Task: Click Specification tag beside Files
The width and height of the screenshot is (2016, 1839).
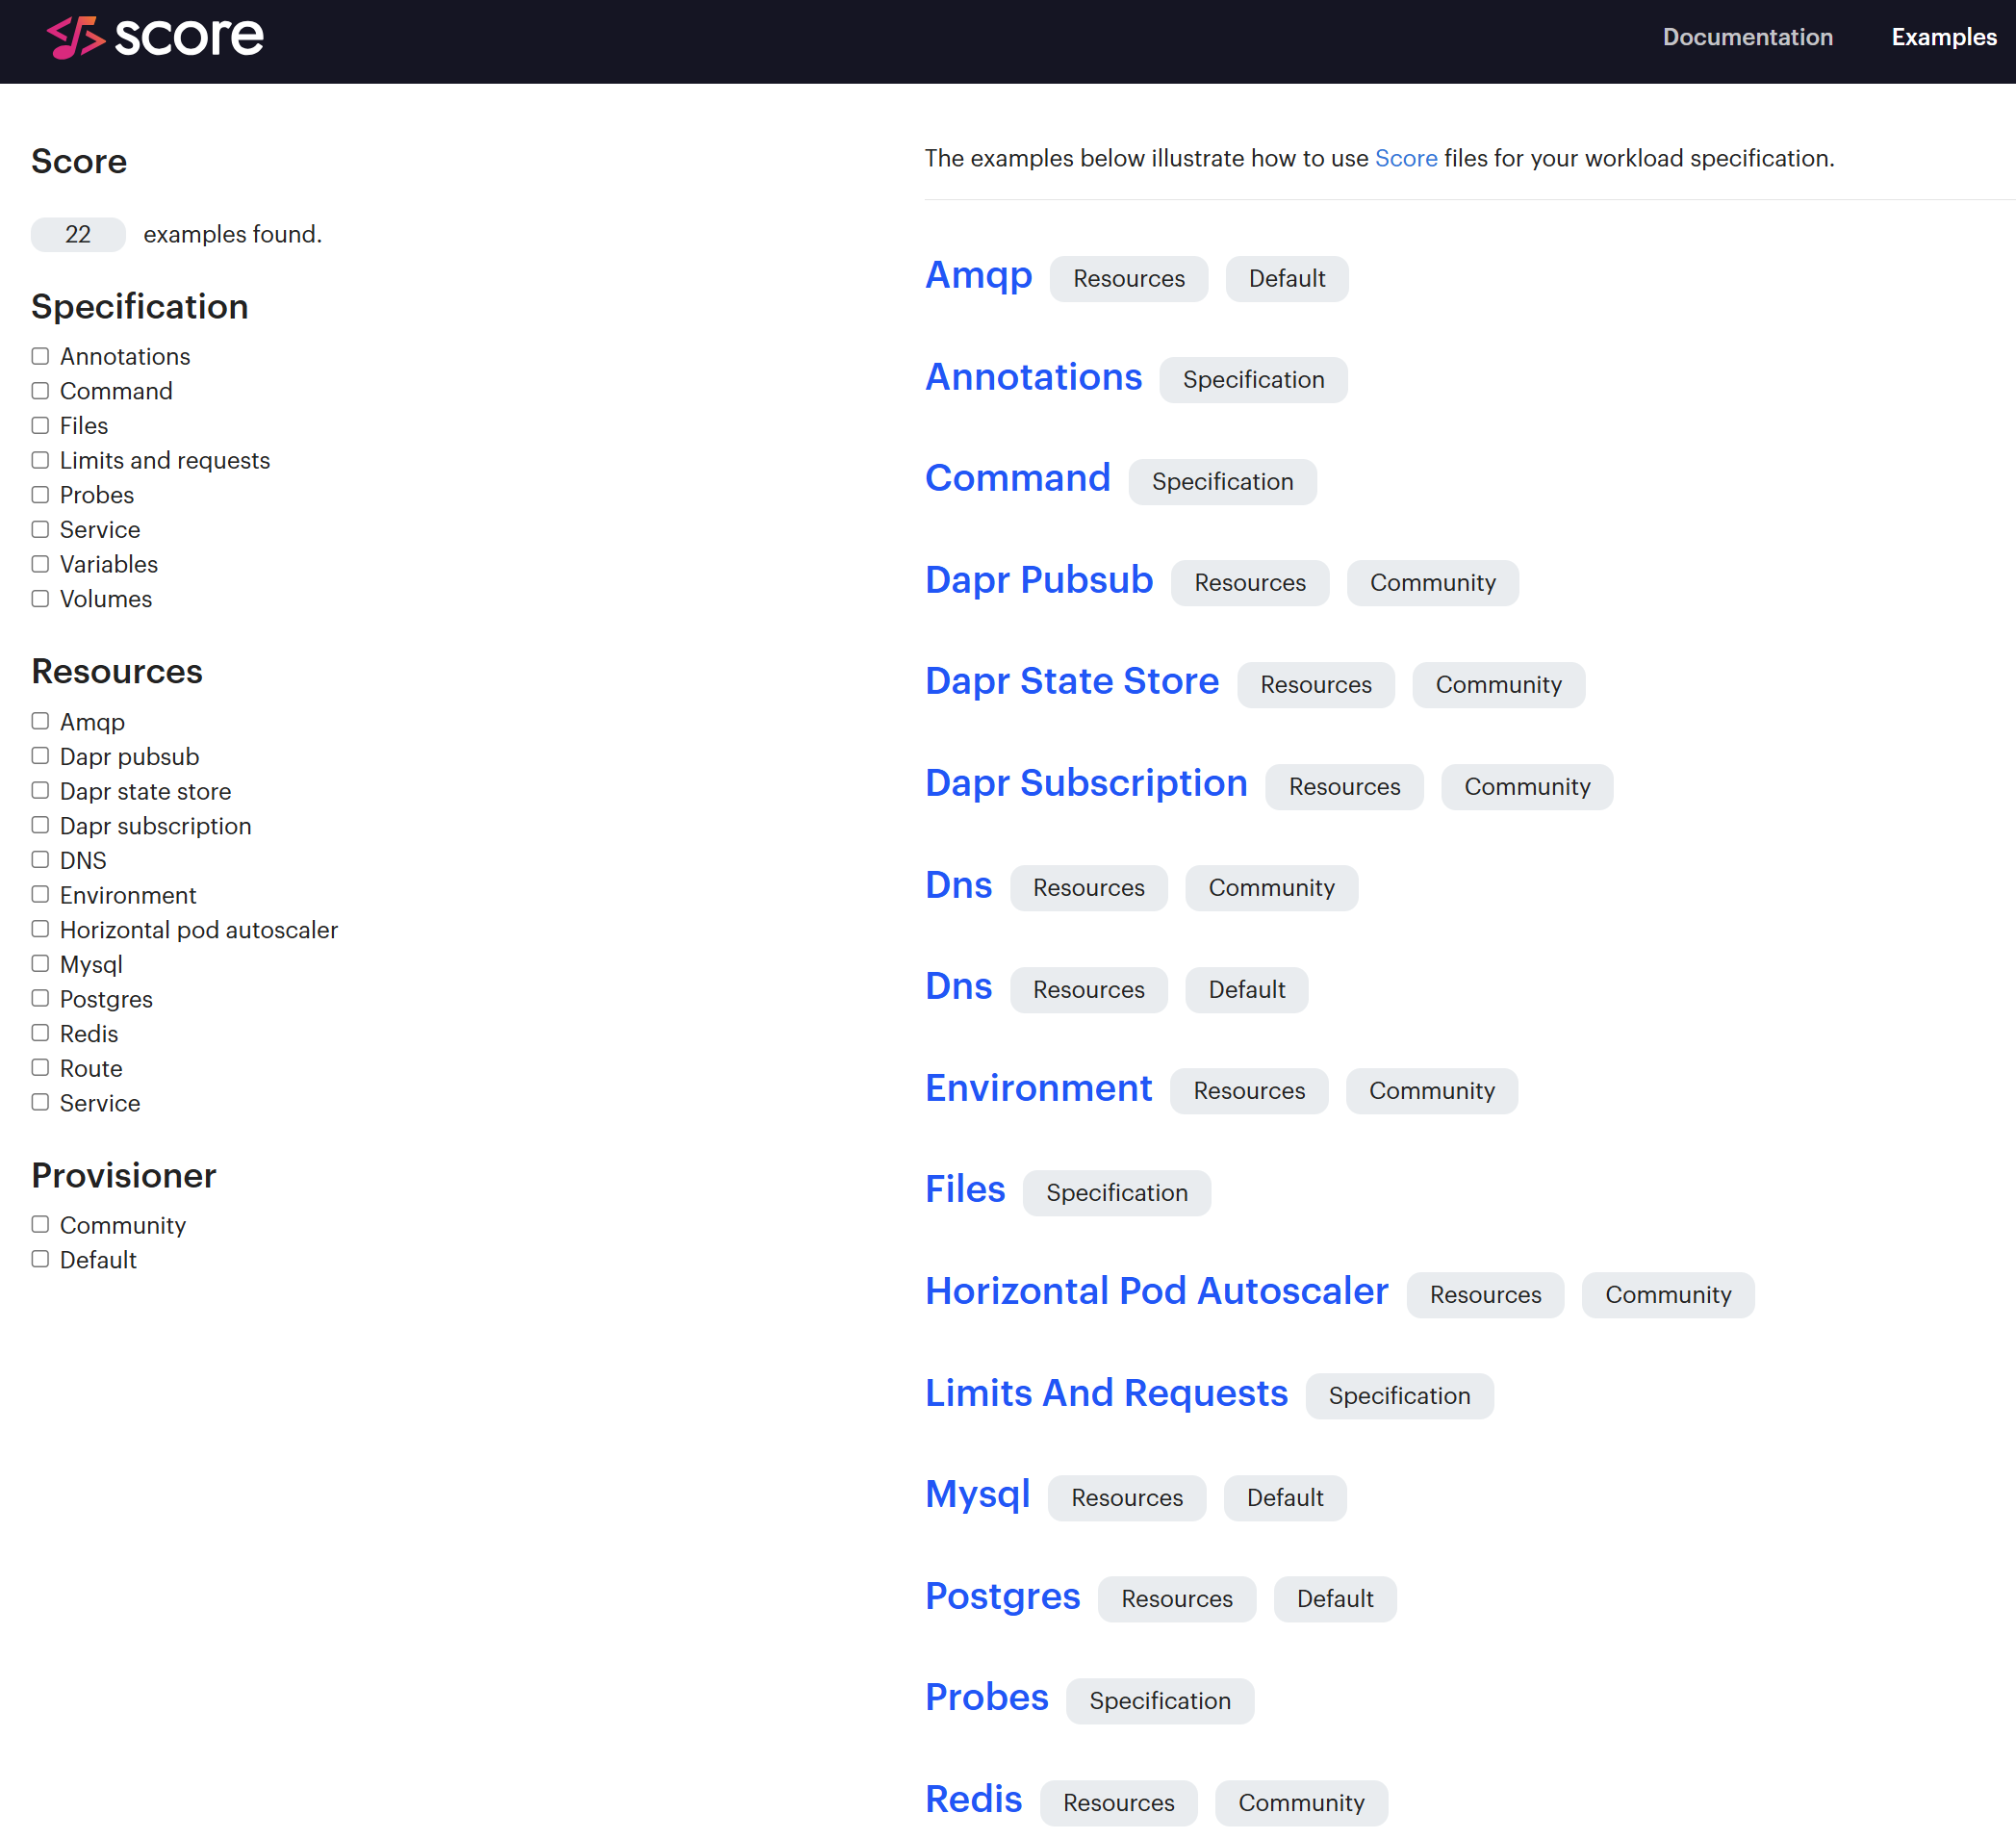Action: click(1116, 1193)
